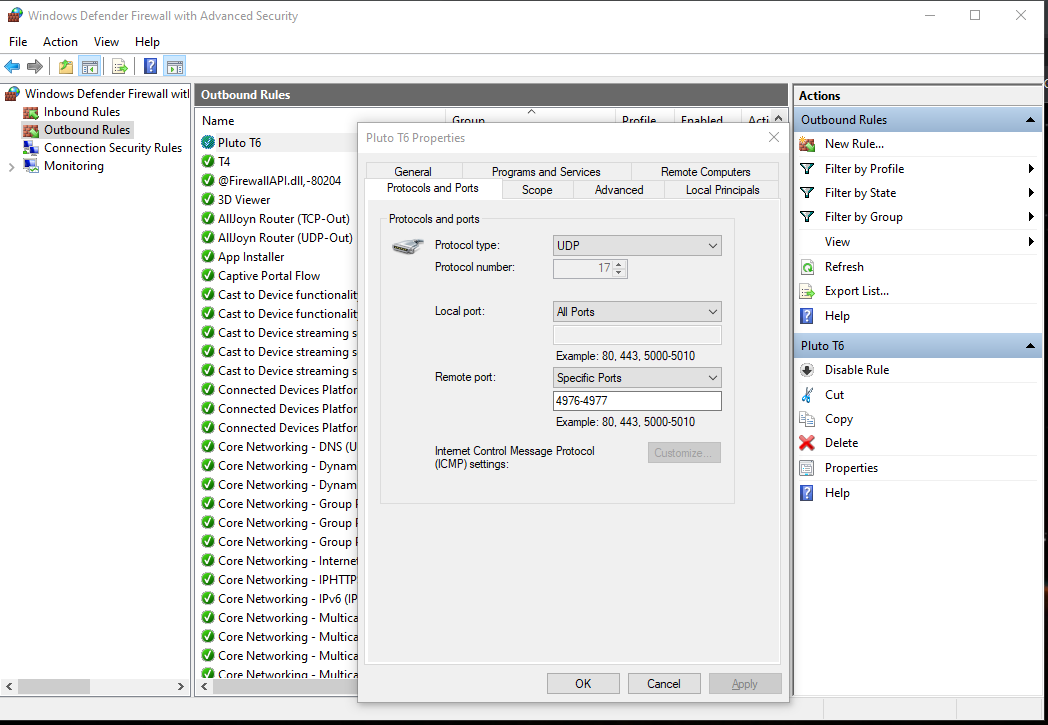This screenshot has width=1048, height=725.
Task: Click Export List in the Actions pane
Action: click(856, 291)
